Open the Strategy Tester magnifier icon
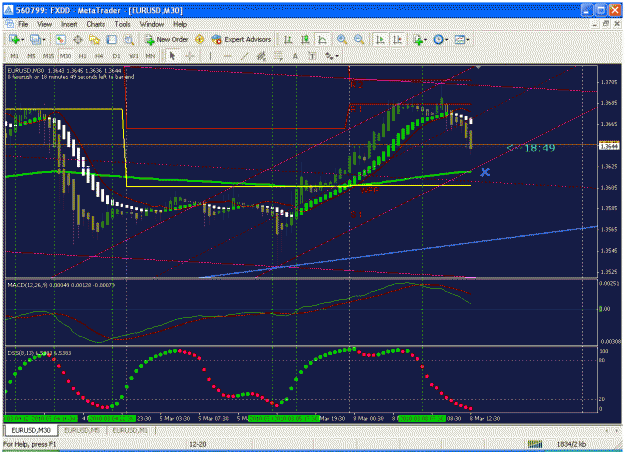The height and width of the screenshot is (452, 625). click(x=128, y=39)
